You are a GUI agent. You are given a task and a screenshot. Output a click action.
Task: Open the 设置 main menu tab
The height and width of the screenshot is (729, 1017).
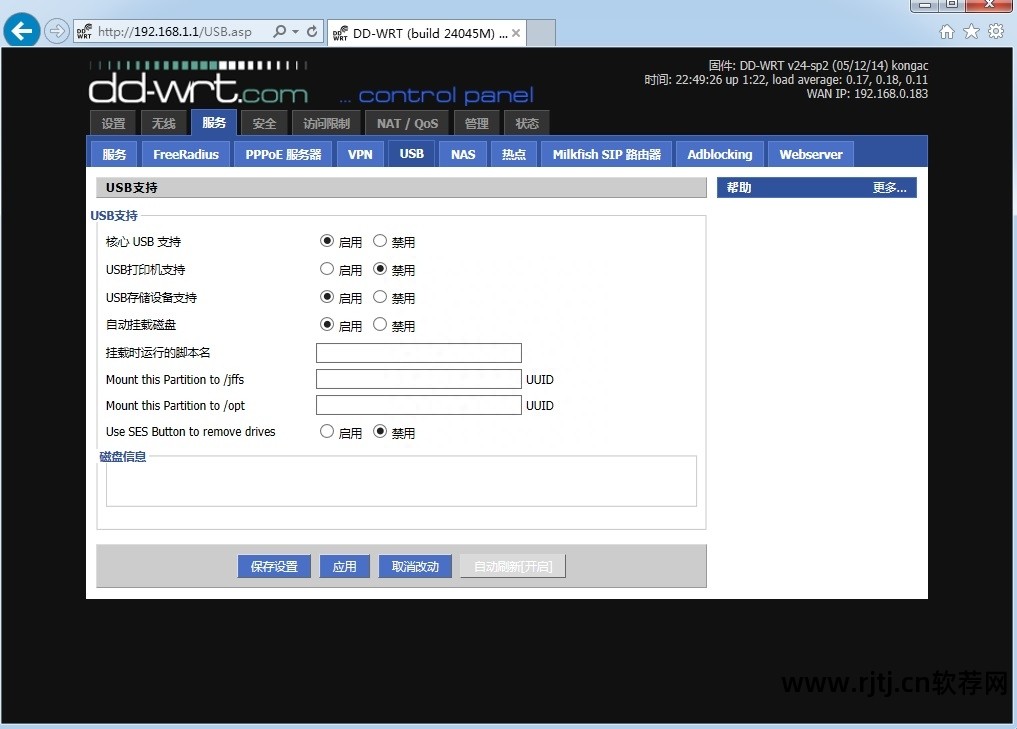point(114,123)
